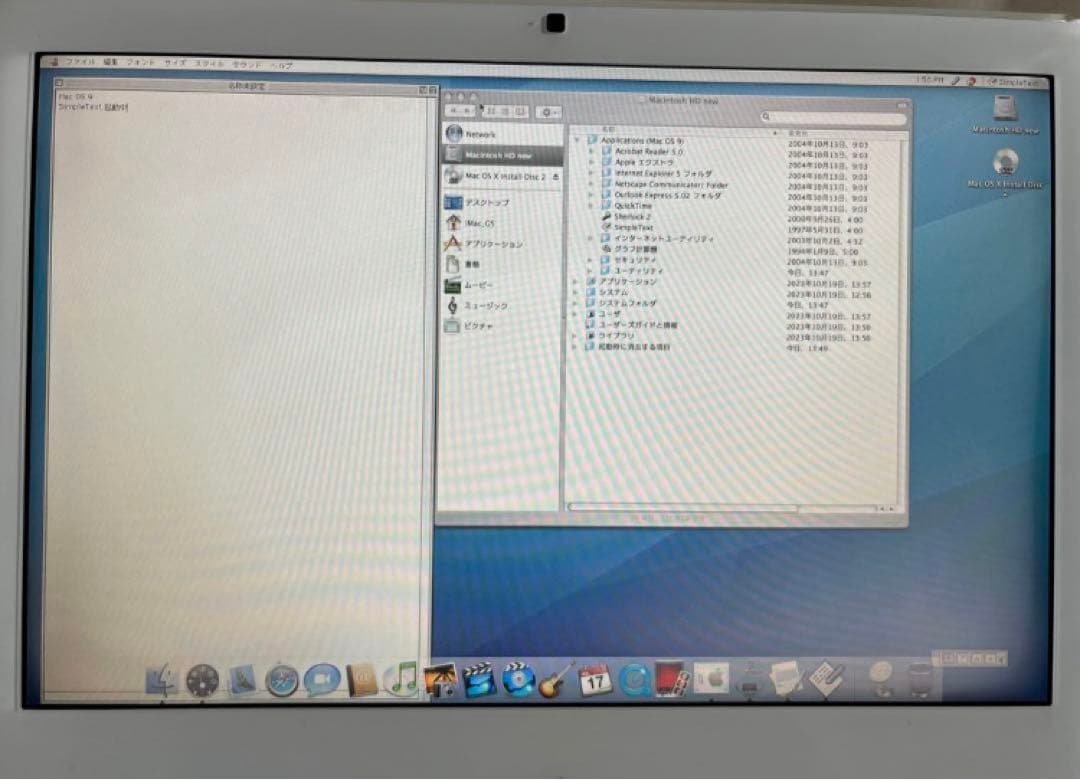Eject Mac OS X Install Disc 2
This screenshot has height=780, width=1080.
tap(555, 176)
